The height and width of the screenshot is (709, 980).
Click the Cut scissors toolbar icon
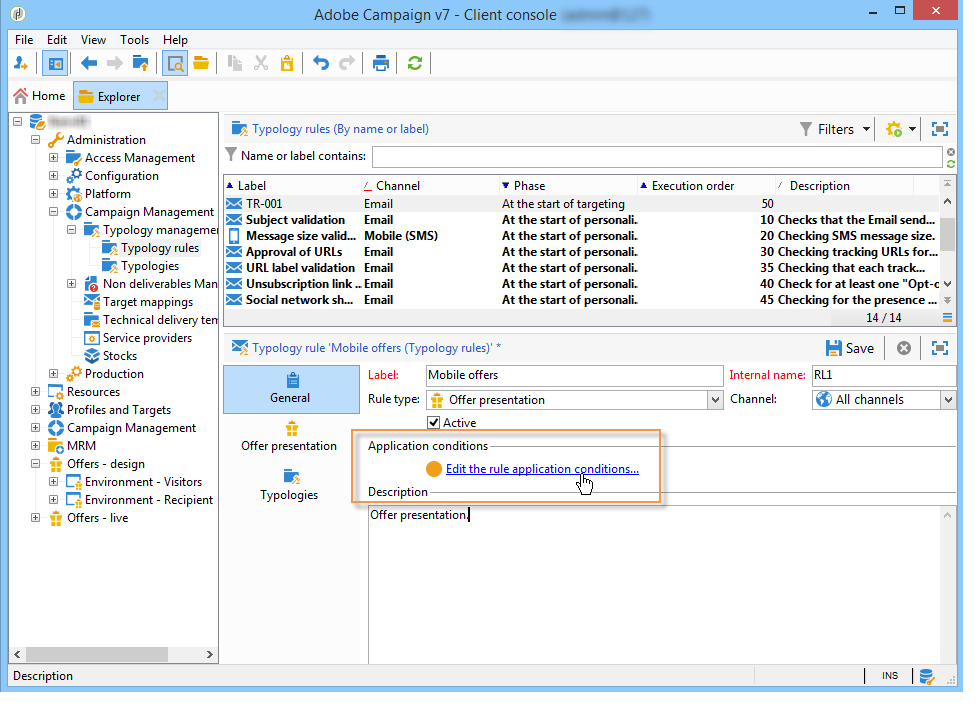(261, 63)
